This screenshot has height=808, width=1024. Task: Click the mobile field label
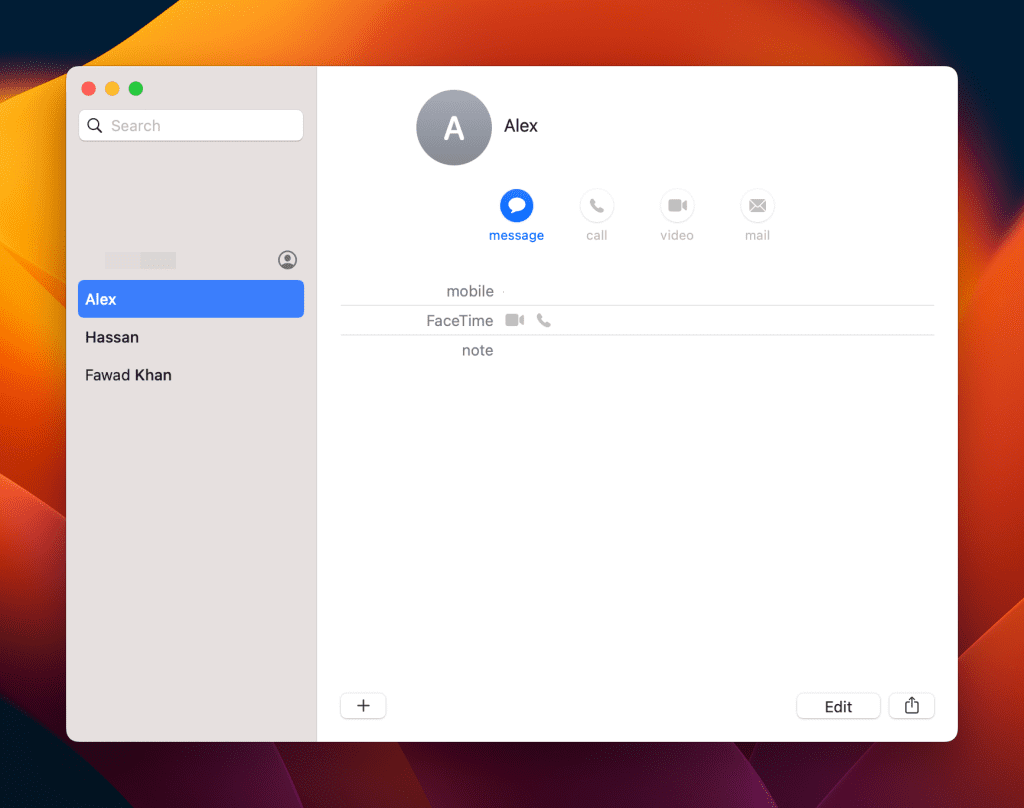(x=470, y=291)
